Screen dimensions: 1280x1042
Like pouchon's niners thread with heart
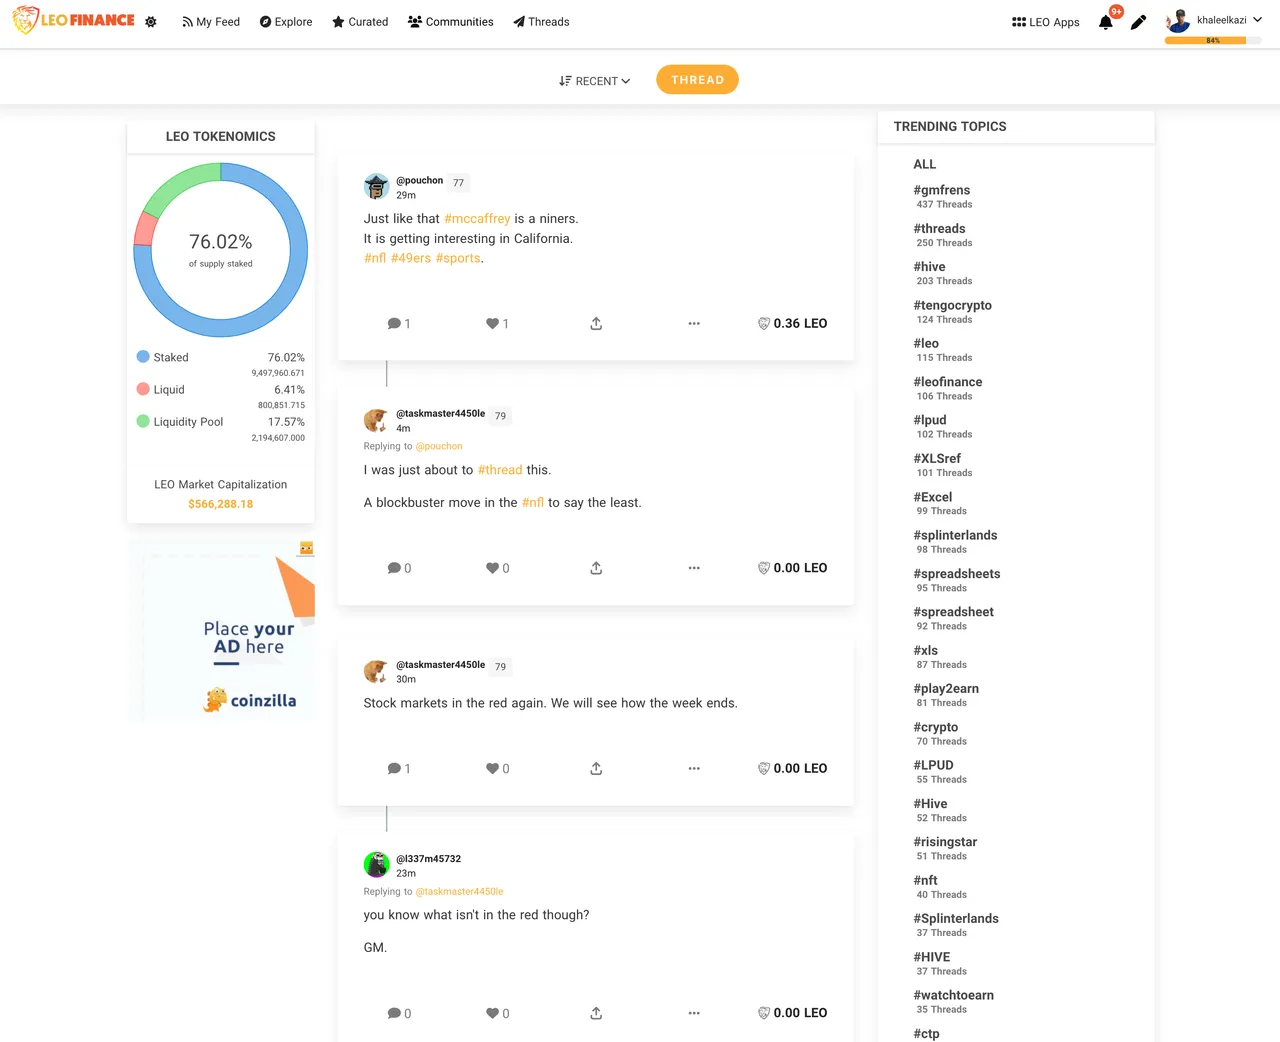[x=497, y=324]
